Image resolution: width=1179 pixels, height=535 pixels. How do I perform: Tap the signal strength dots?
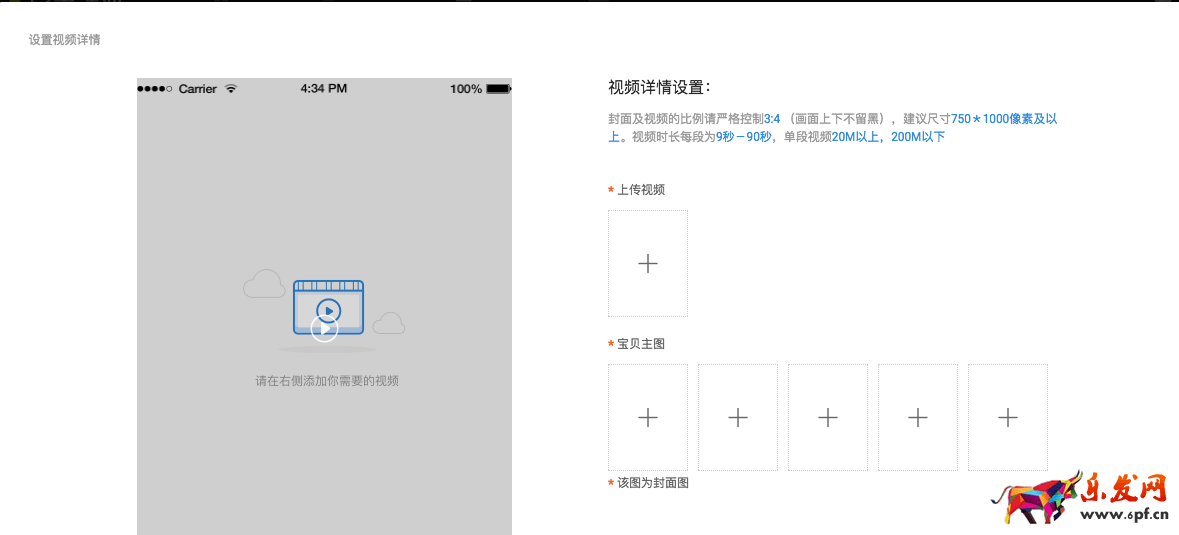pyautogui.click(x=155, y=89)
